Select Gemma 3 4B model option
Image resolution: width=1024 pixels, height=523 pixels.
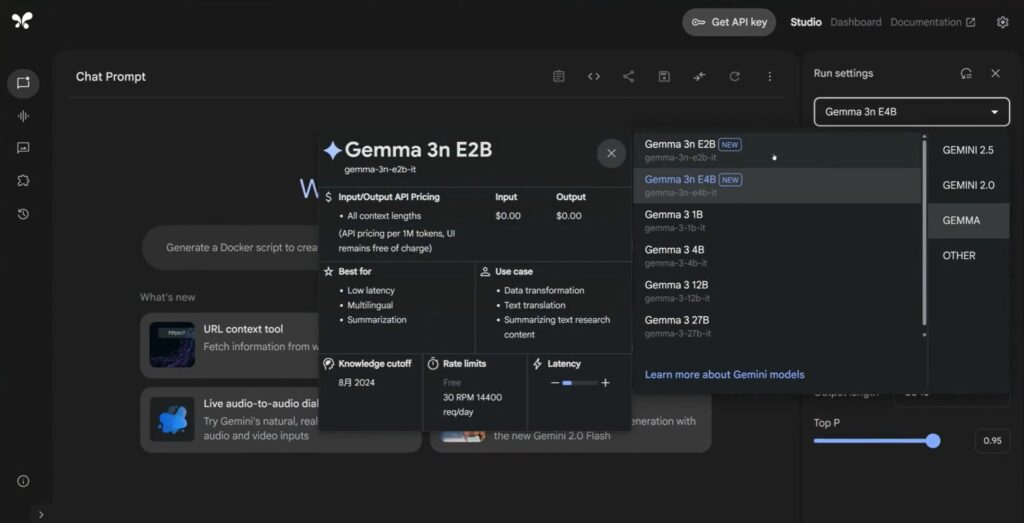pyautogui.click(x=777, y=256)
